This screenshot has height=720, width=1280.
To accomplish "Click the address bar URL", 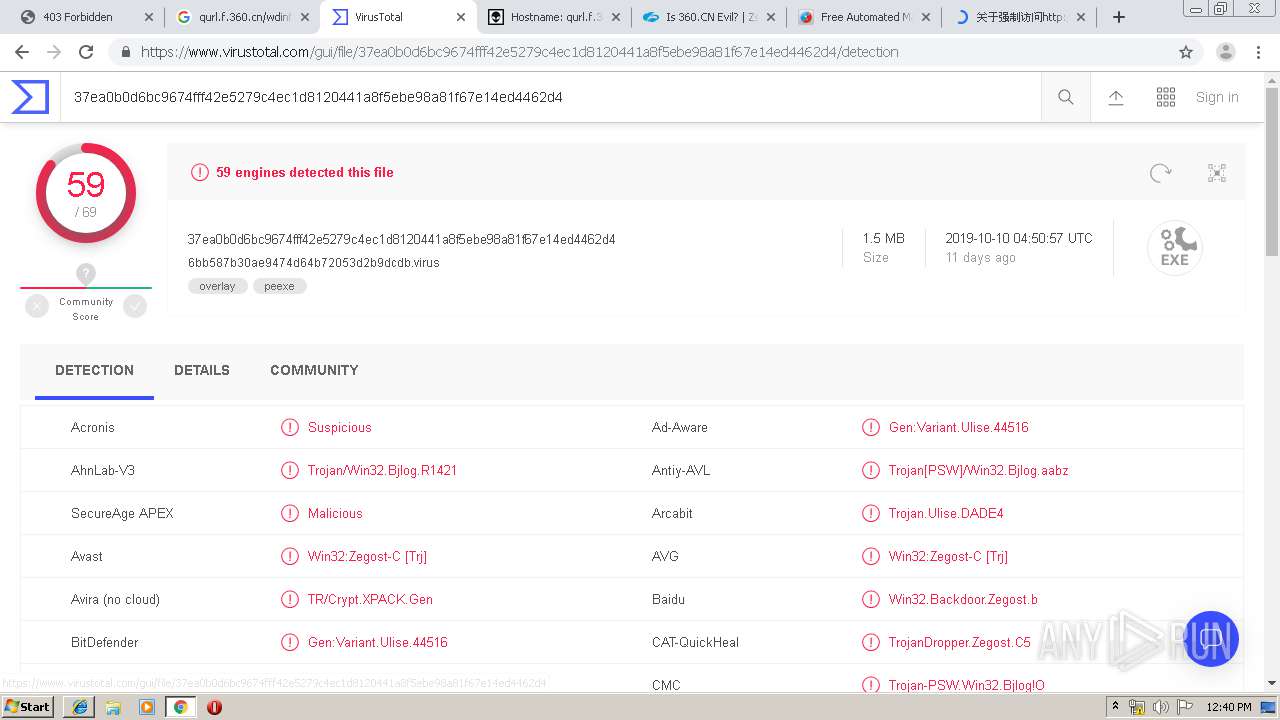I will (x=519, y=52).
